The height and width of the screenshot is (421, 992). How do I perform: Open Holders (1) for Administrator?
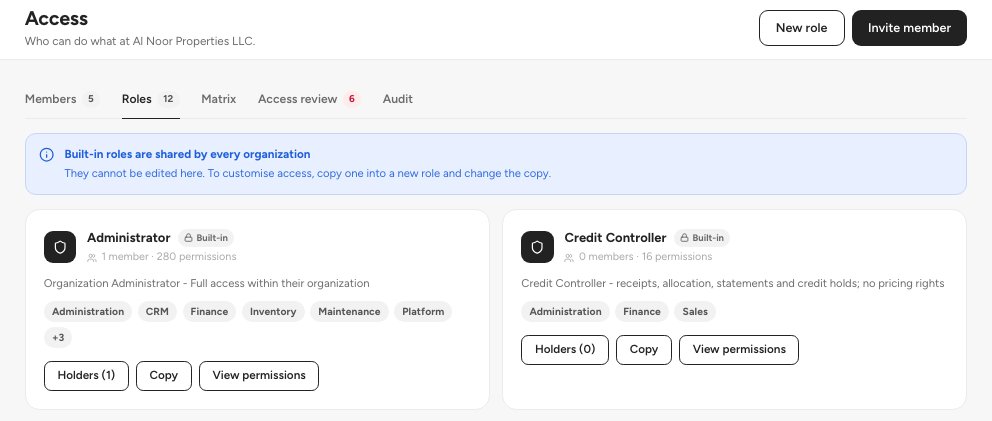[x=86, y=375]
